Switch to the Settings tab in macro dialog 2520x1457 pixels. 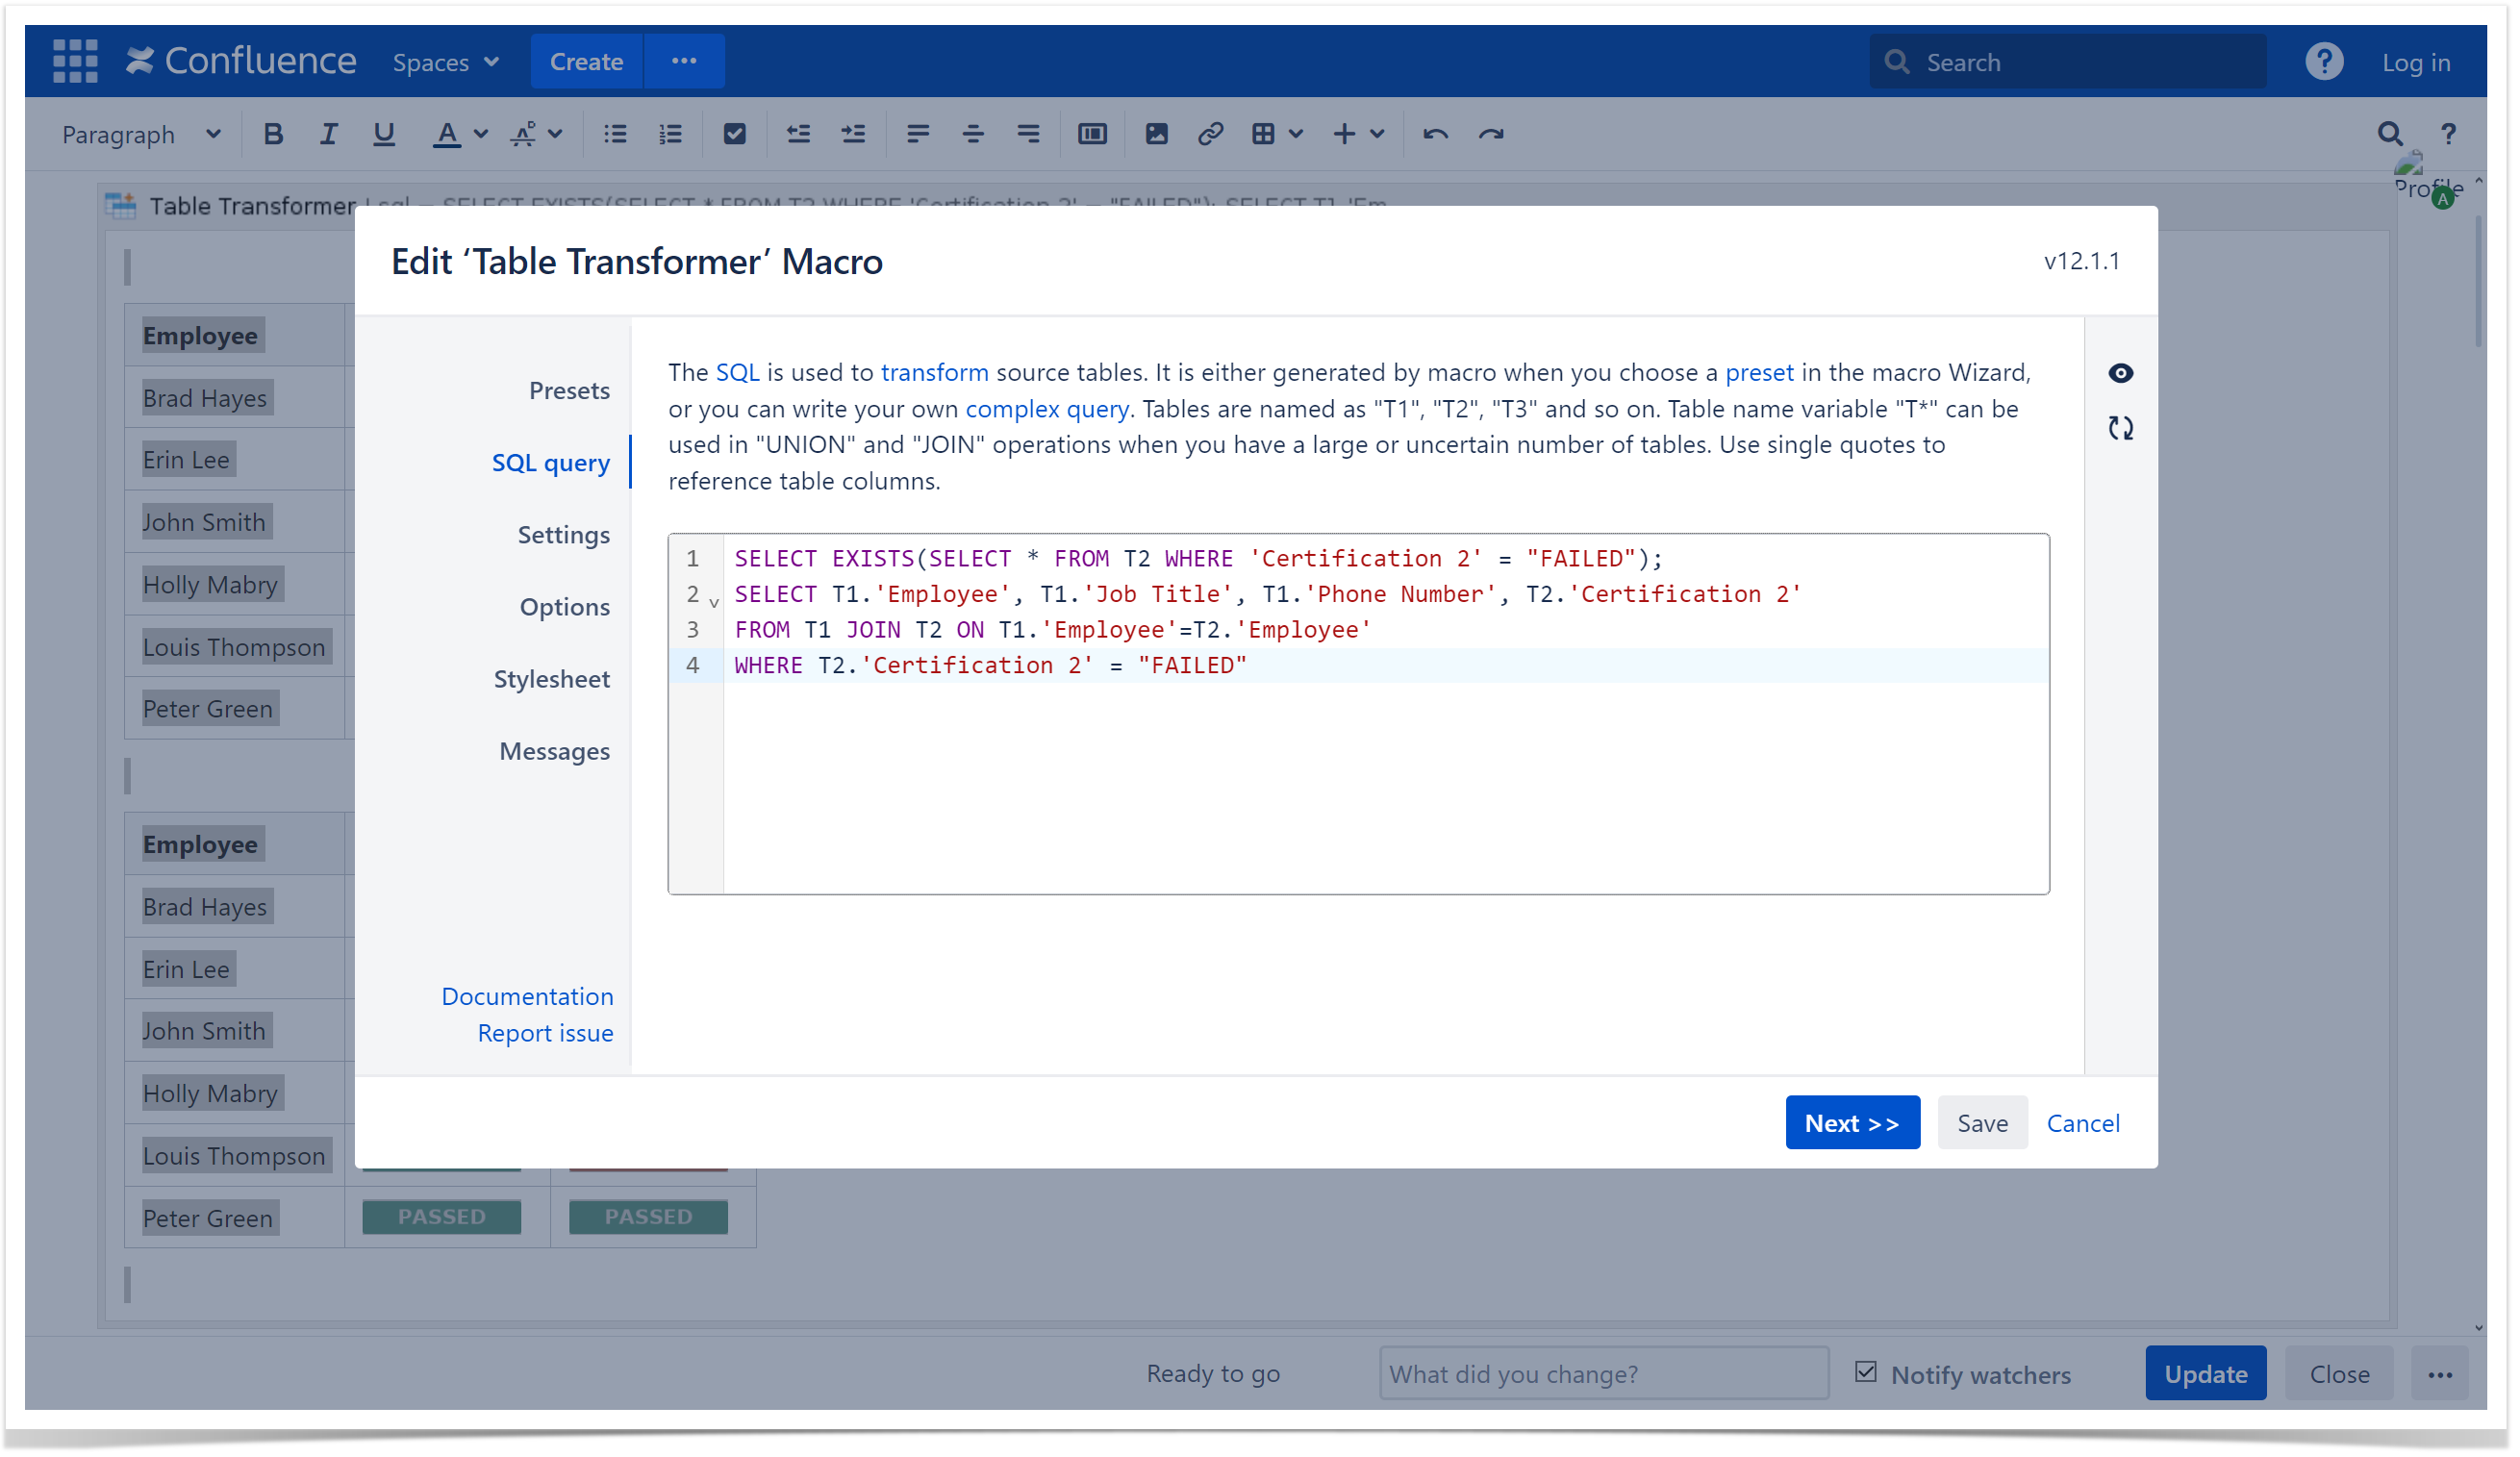point(563,535)
